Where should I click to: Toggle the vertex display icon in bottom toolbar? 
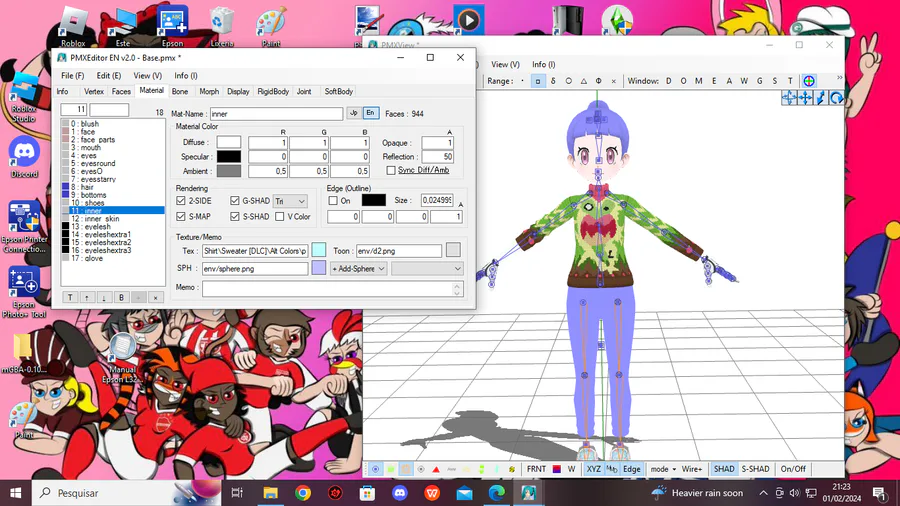pyautogui.click(x=375, y=469)
